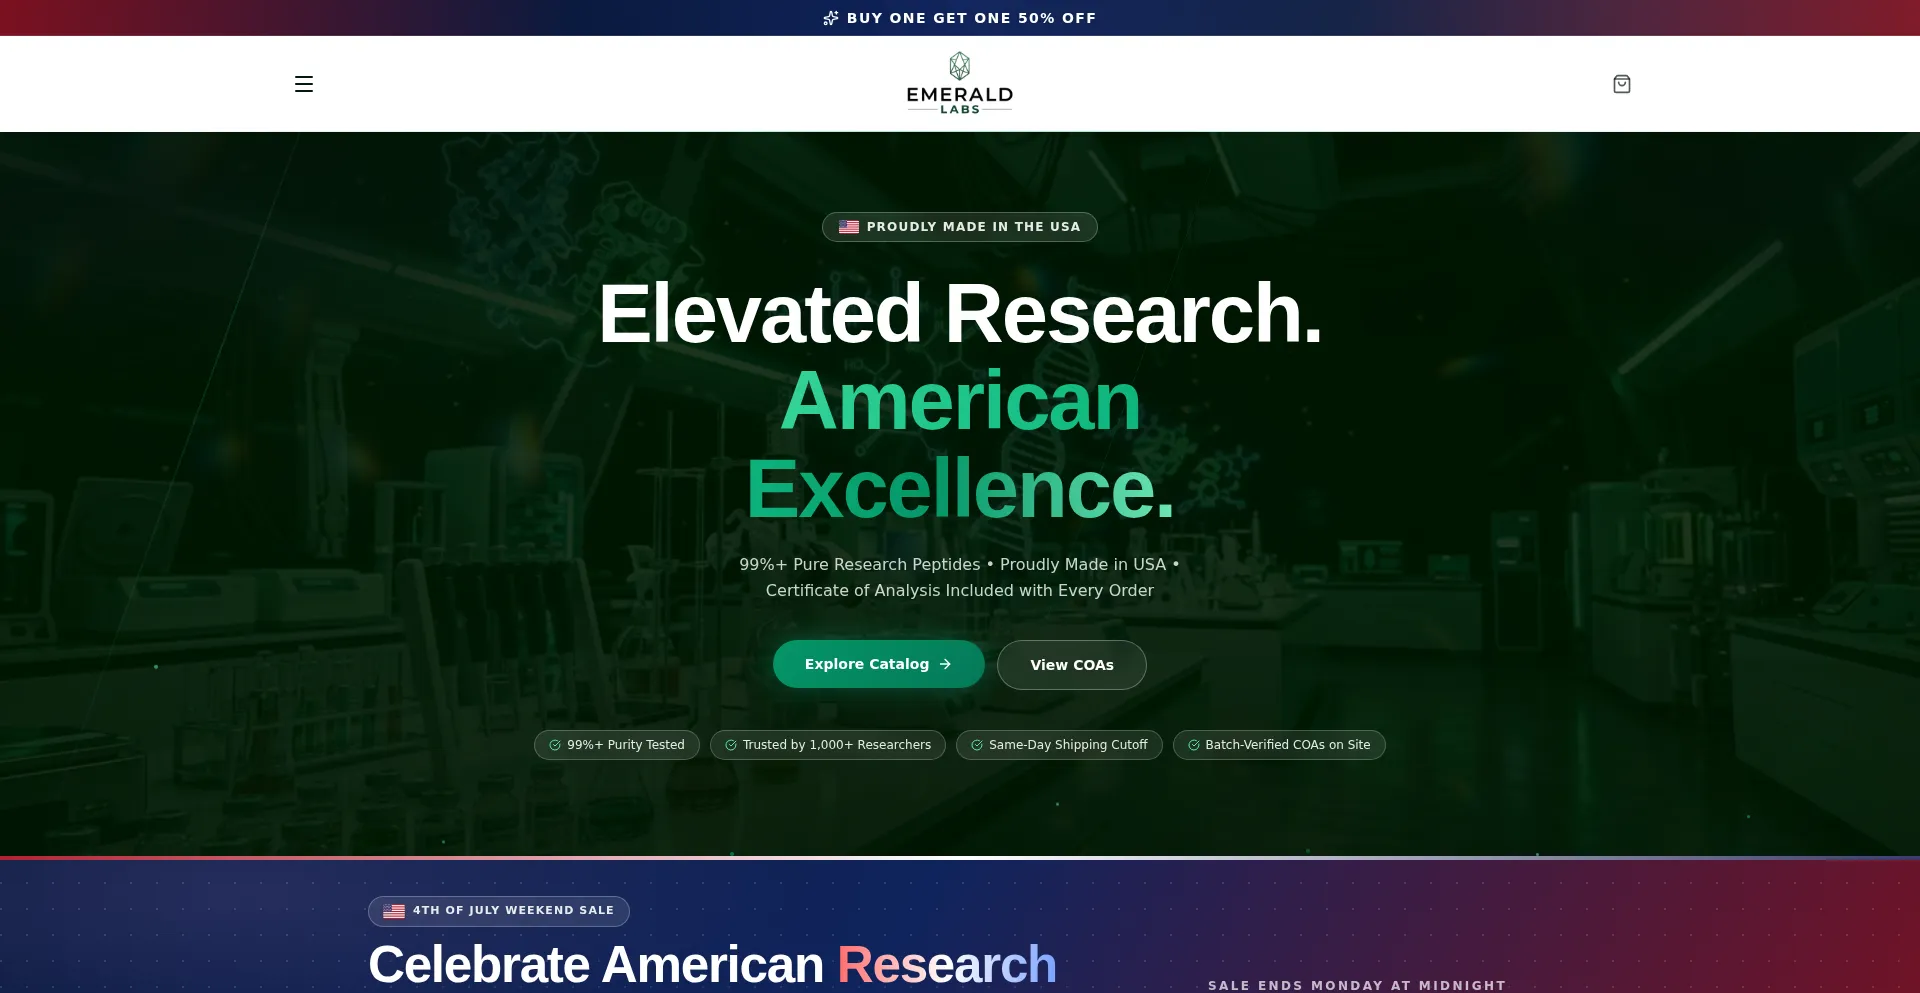The width and height of the screenshot is (1920, 993).
Task: Click the flag in 4th of July Weekend Sale badge
Action: (x=394, y=911)
